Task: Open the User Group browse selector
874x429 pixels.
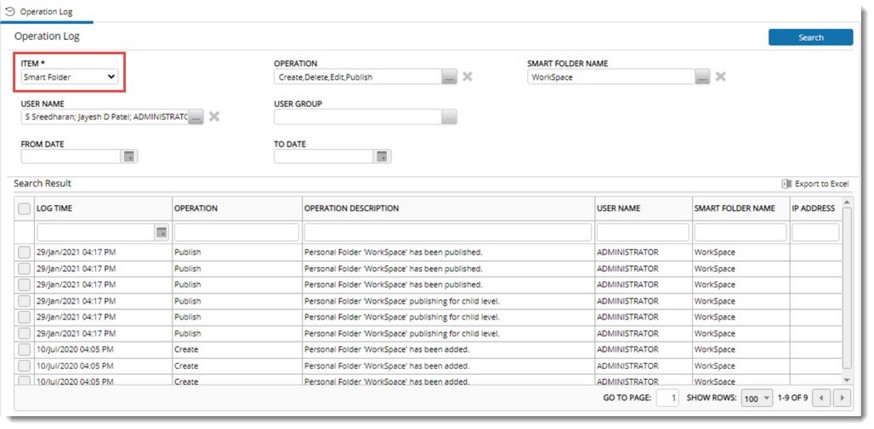Action: tap(449, 117)
